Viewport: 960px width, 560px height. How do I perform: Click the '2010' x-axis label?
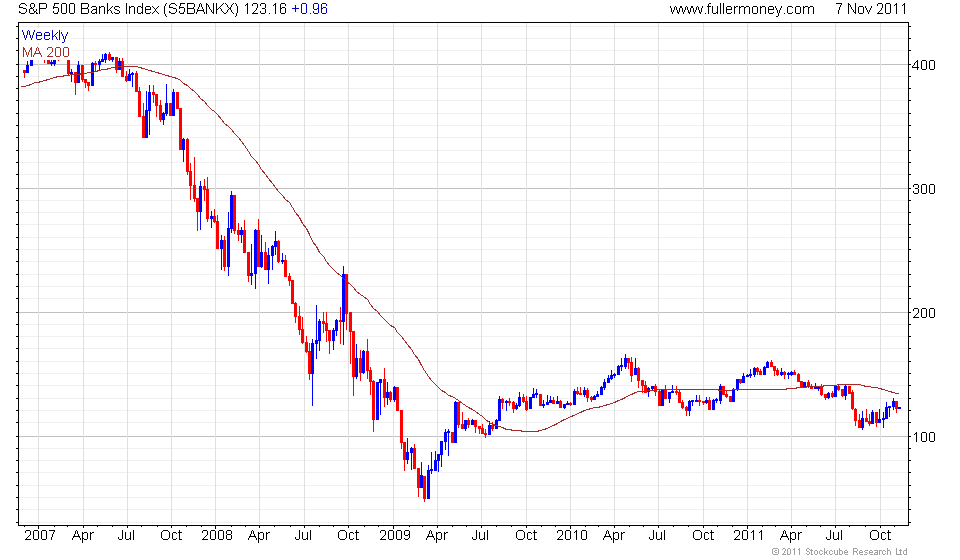click(571, 535)
